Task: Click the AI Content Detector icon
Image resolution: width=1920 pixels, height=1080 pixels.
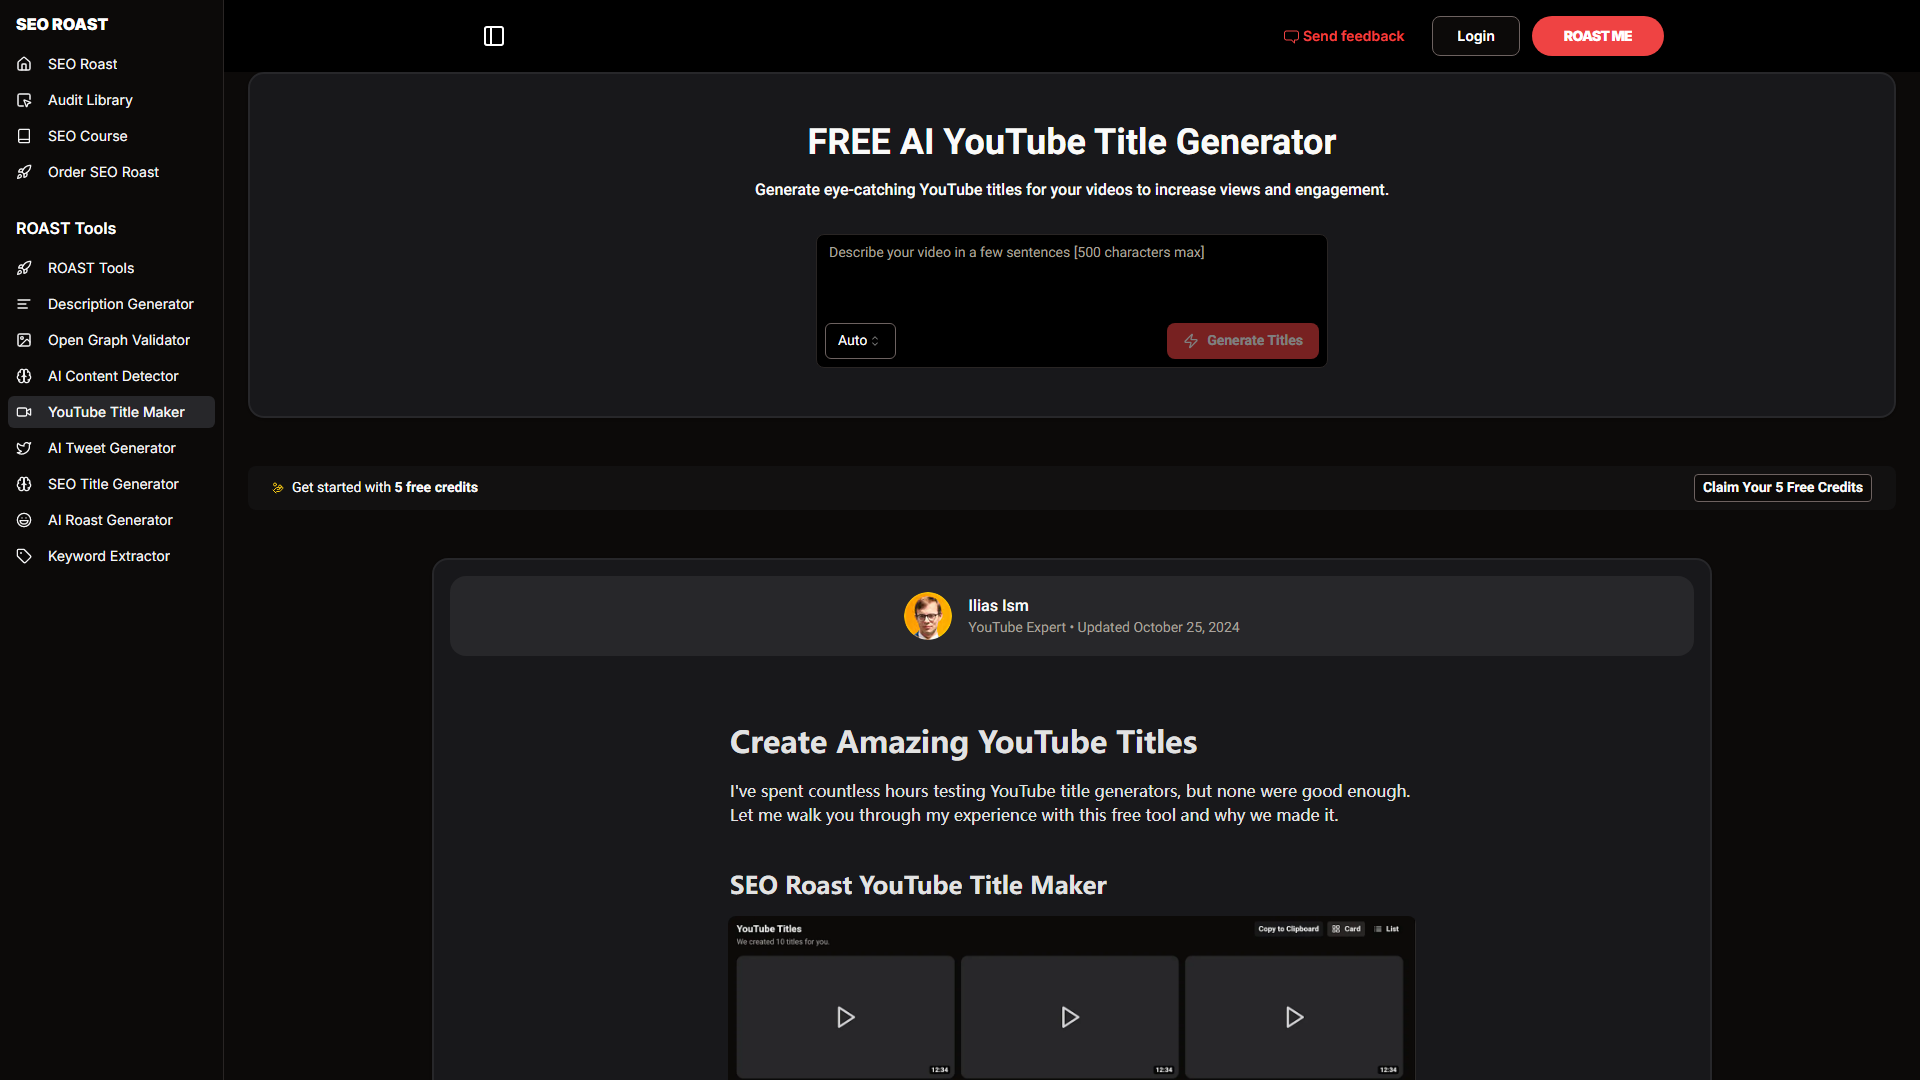Action: coord(24,376)
